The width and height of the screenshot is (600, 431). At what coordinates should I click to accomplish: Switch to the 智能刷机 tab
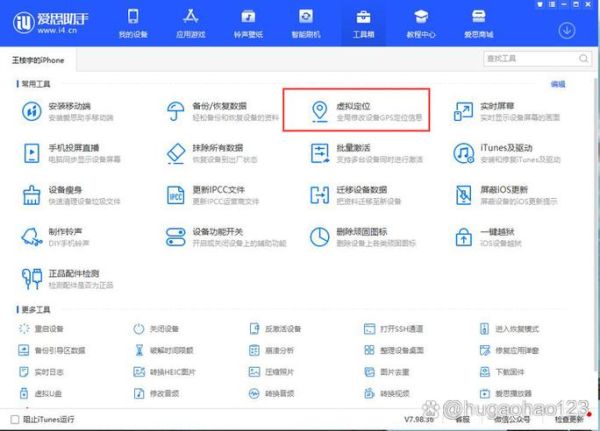[306, 24]
